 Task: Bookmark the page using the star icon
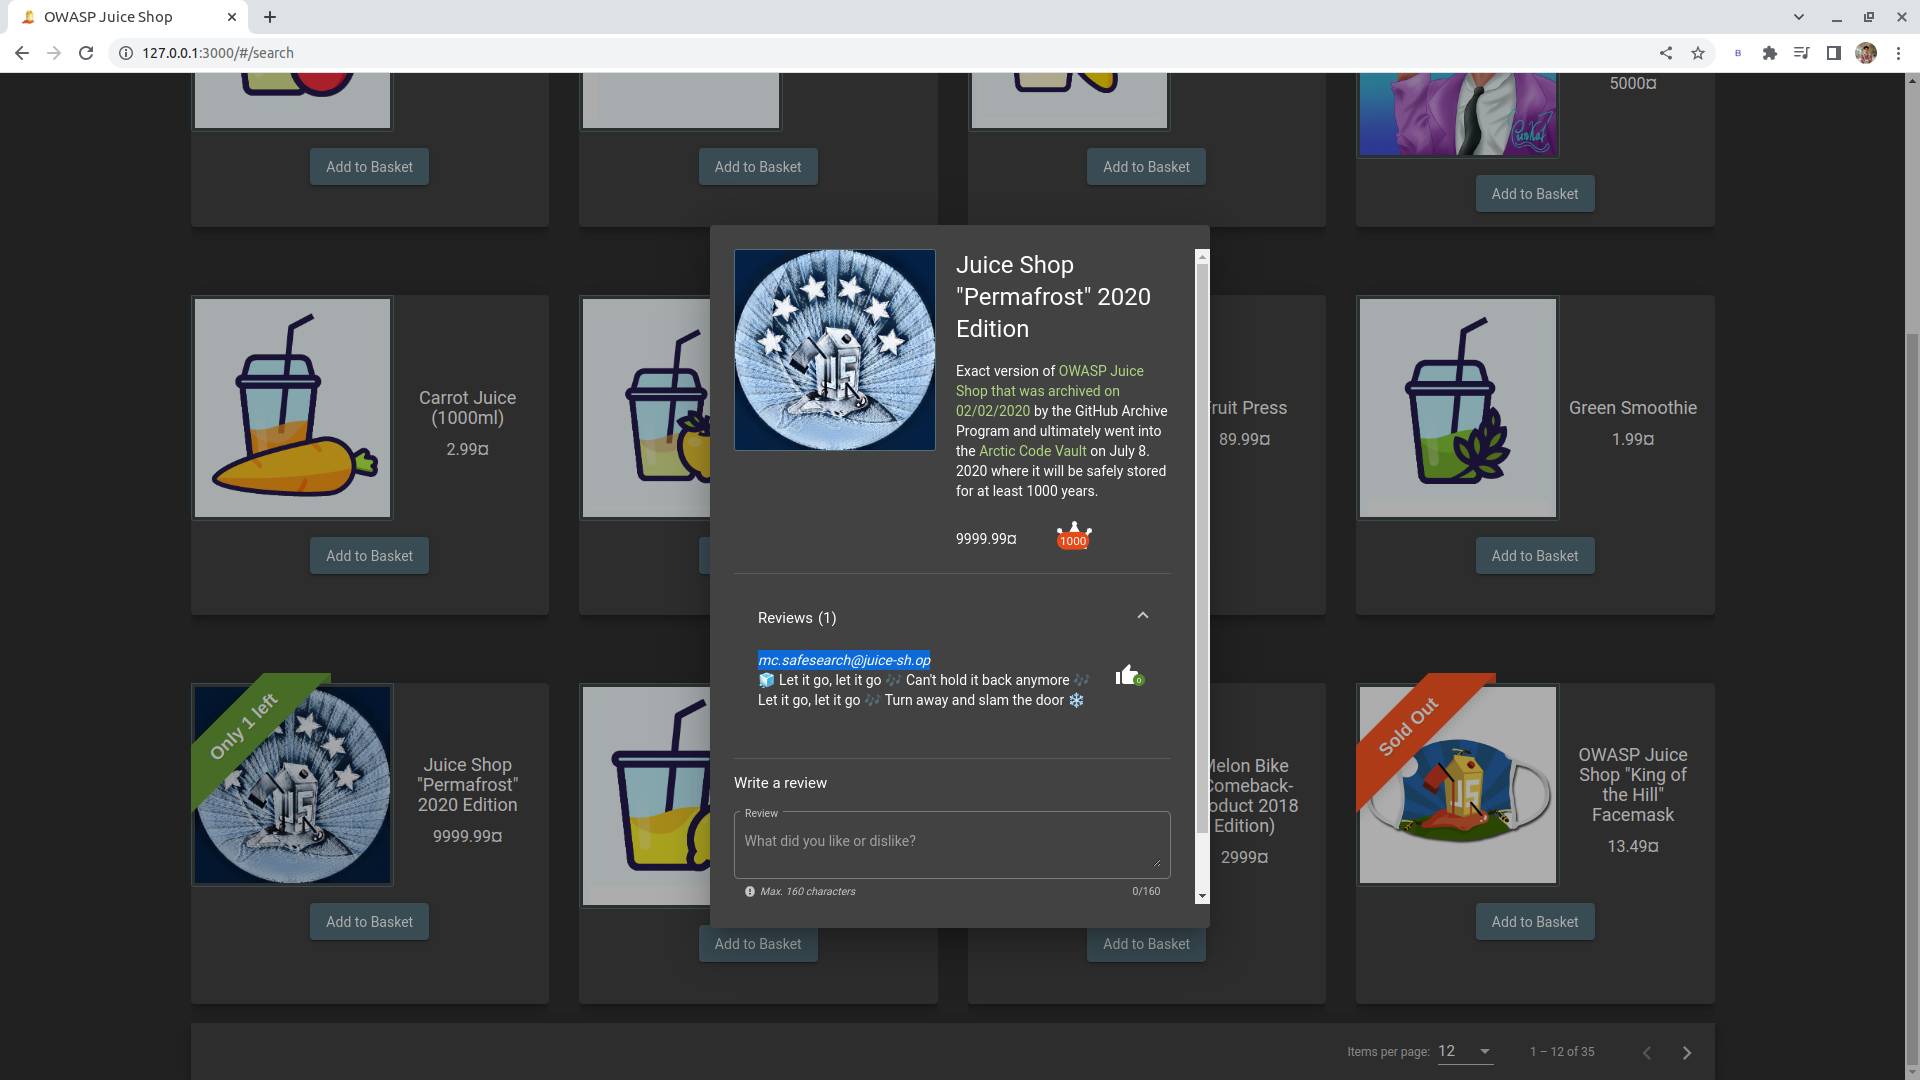pos(1698,53)
